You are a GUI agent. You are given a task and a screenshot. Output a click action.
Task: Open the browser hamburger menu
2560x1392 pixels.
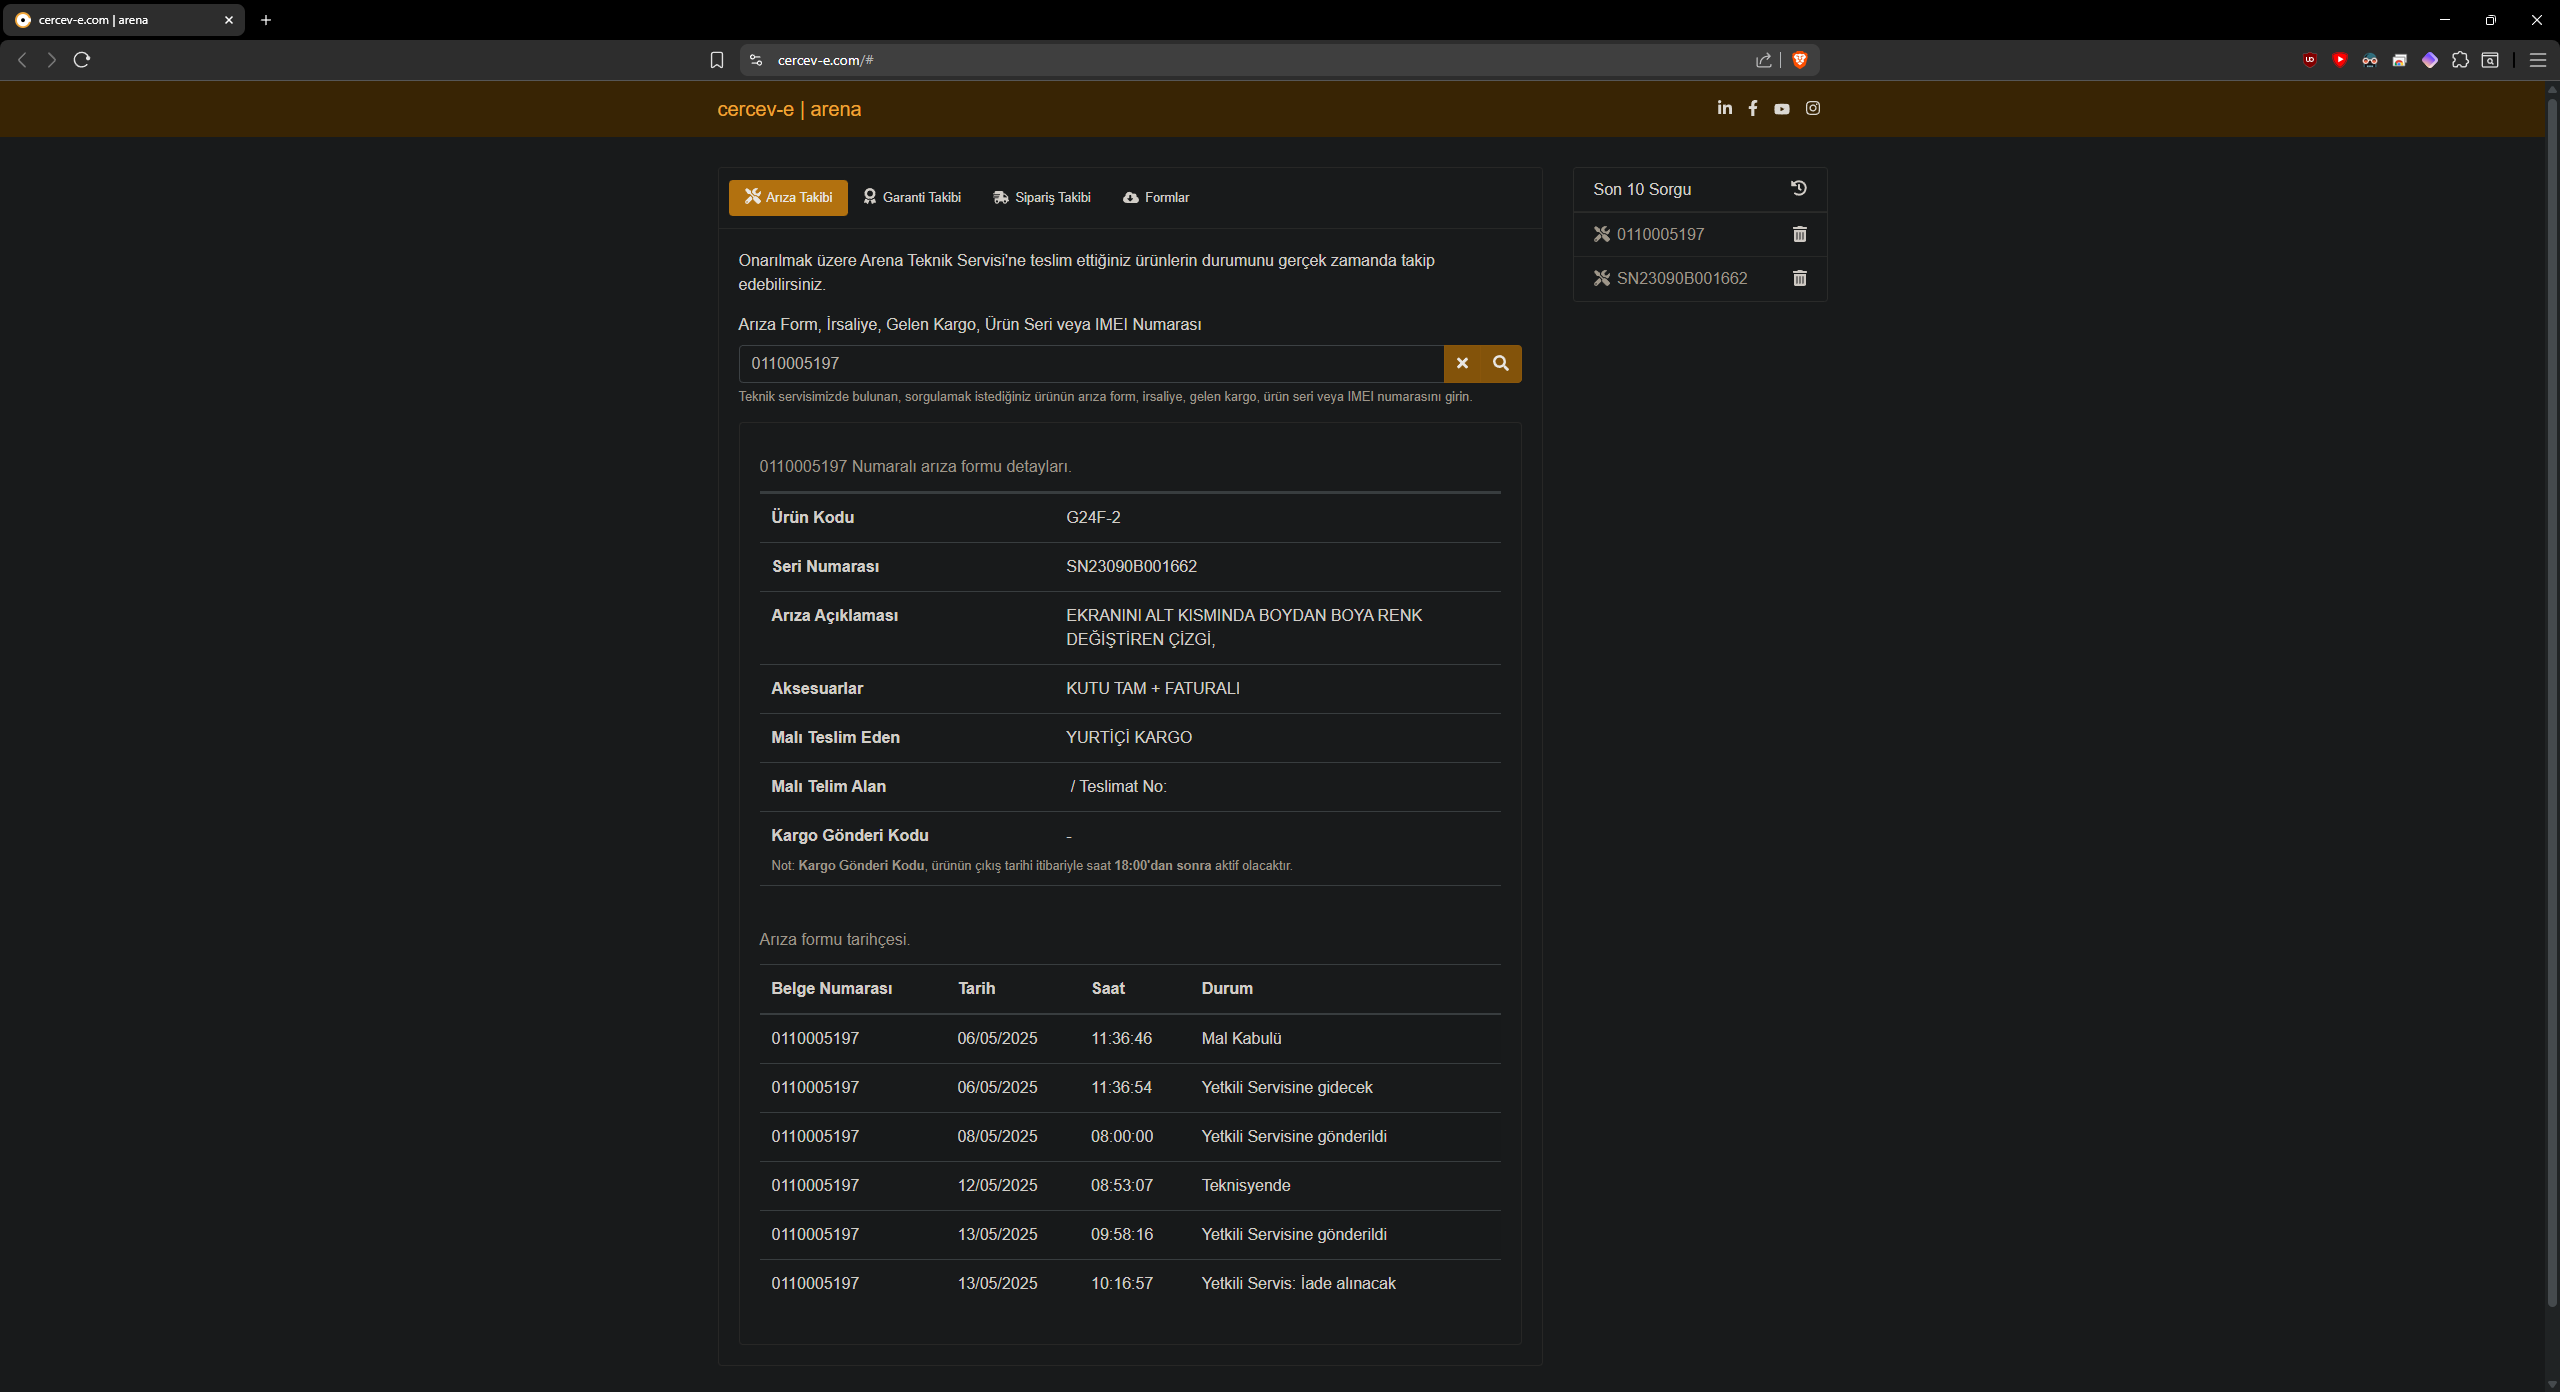tap(2537, 60)
